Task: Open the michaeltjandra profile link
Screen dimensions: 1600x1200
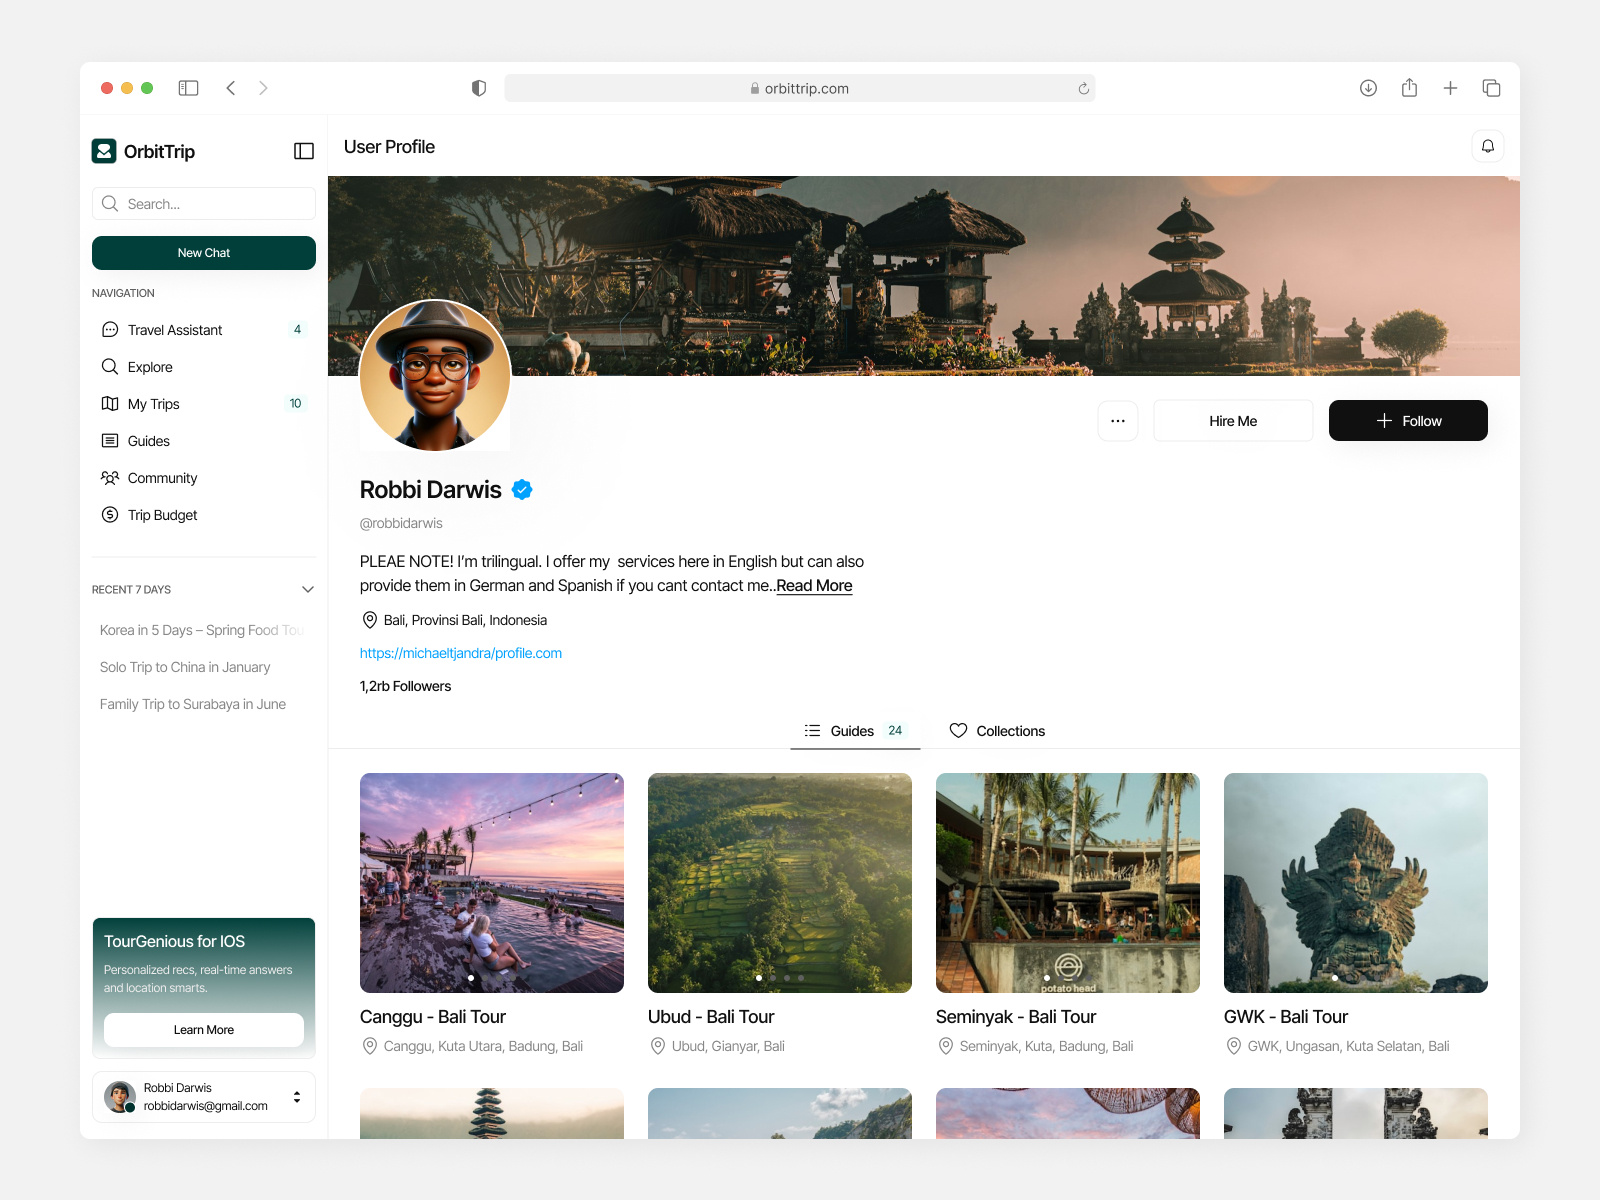Action: [461, 652]
